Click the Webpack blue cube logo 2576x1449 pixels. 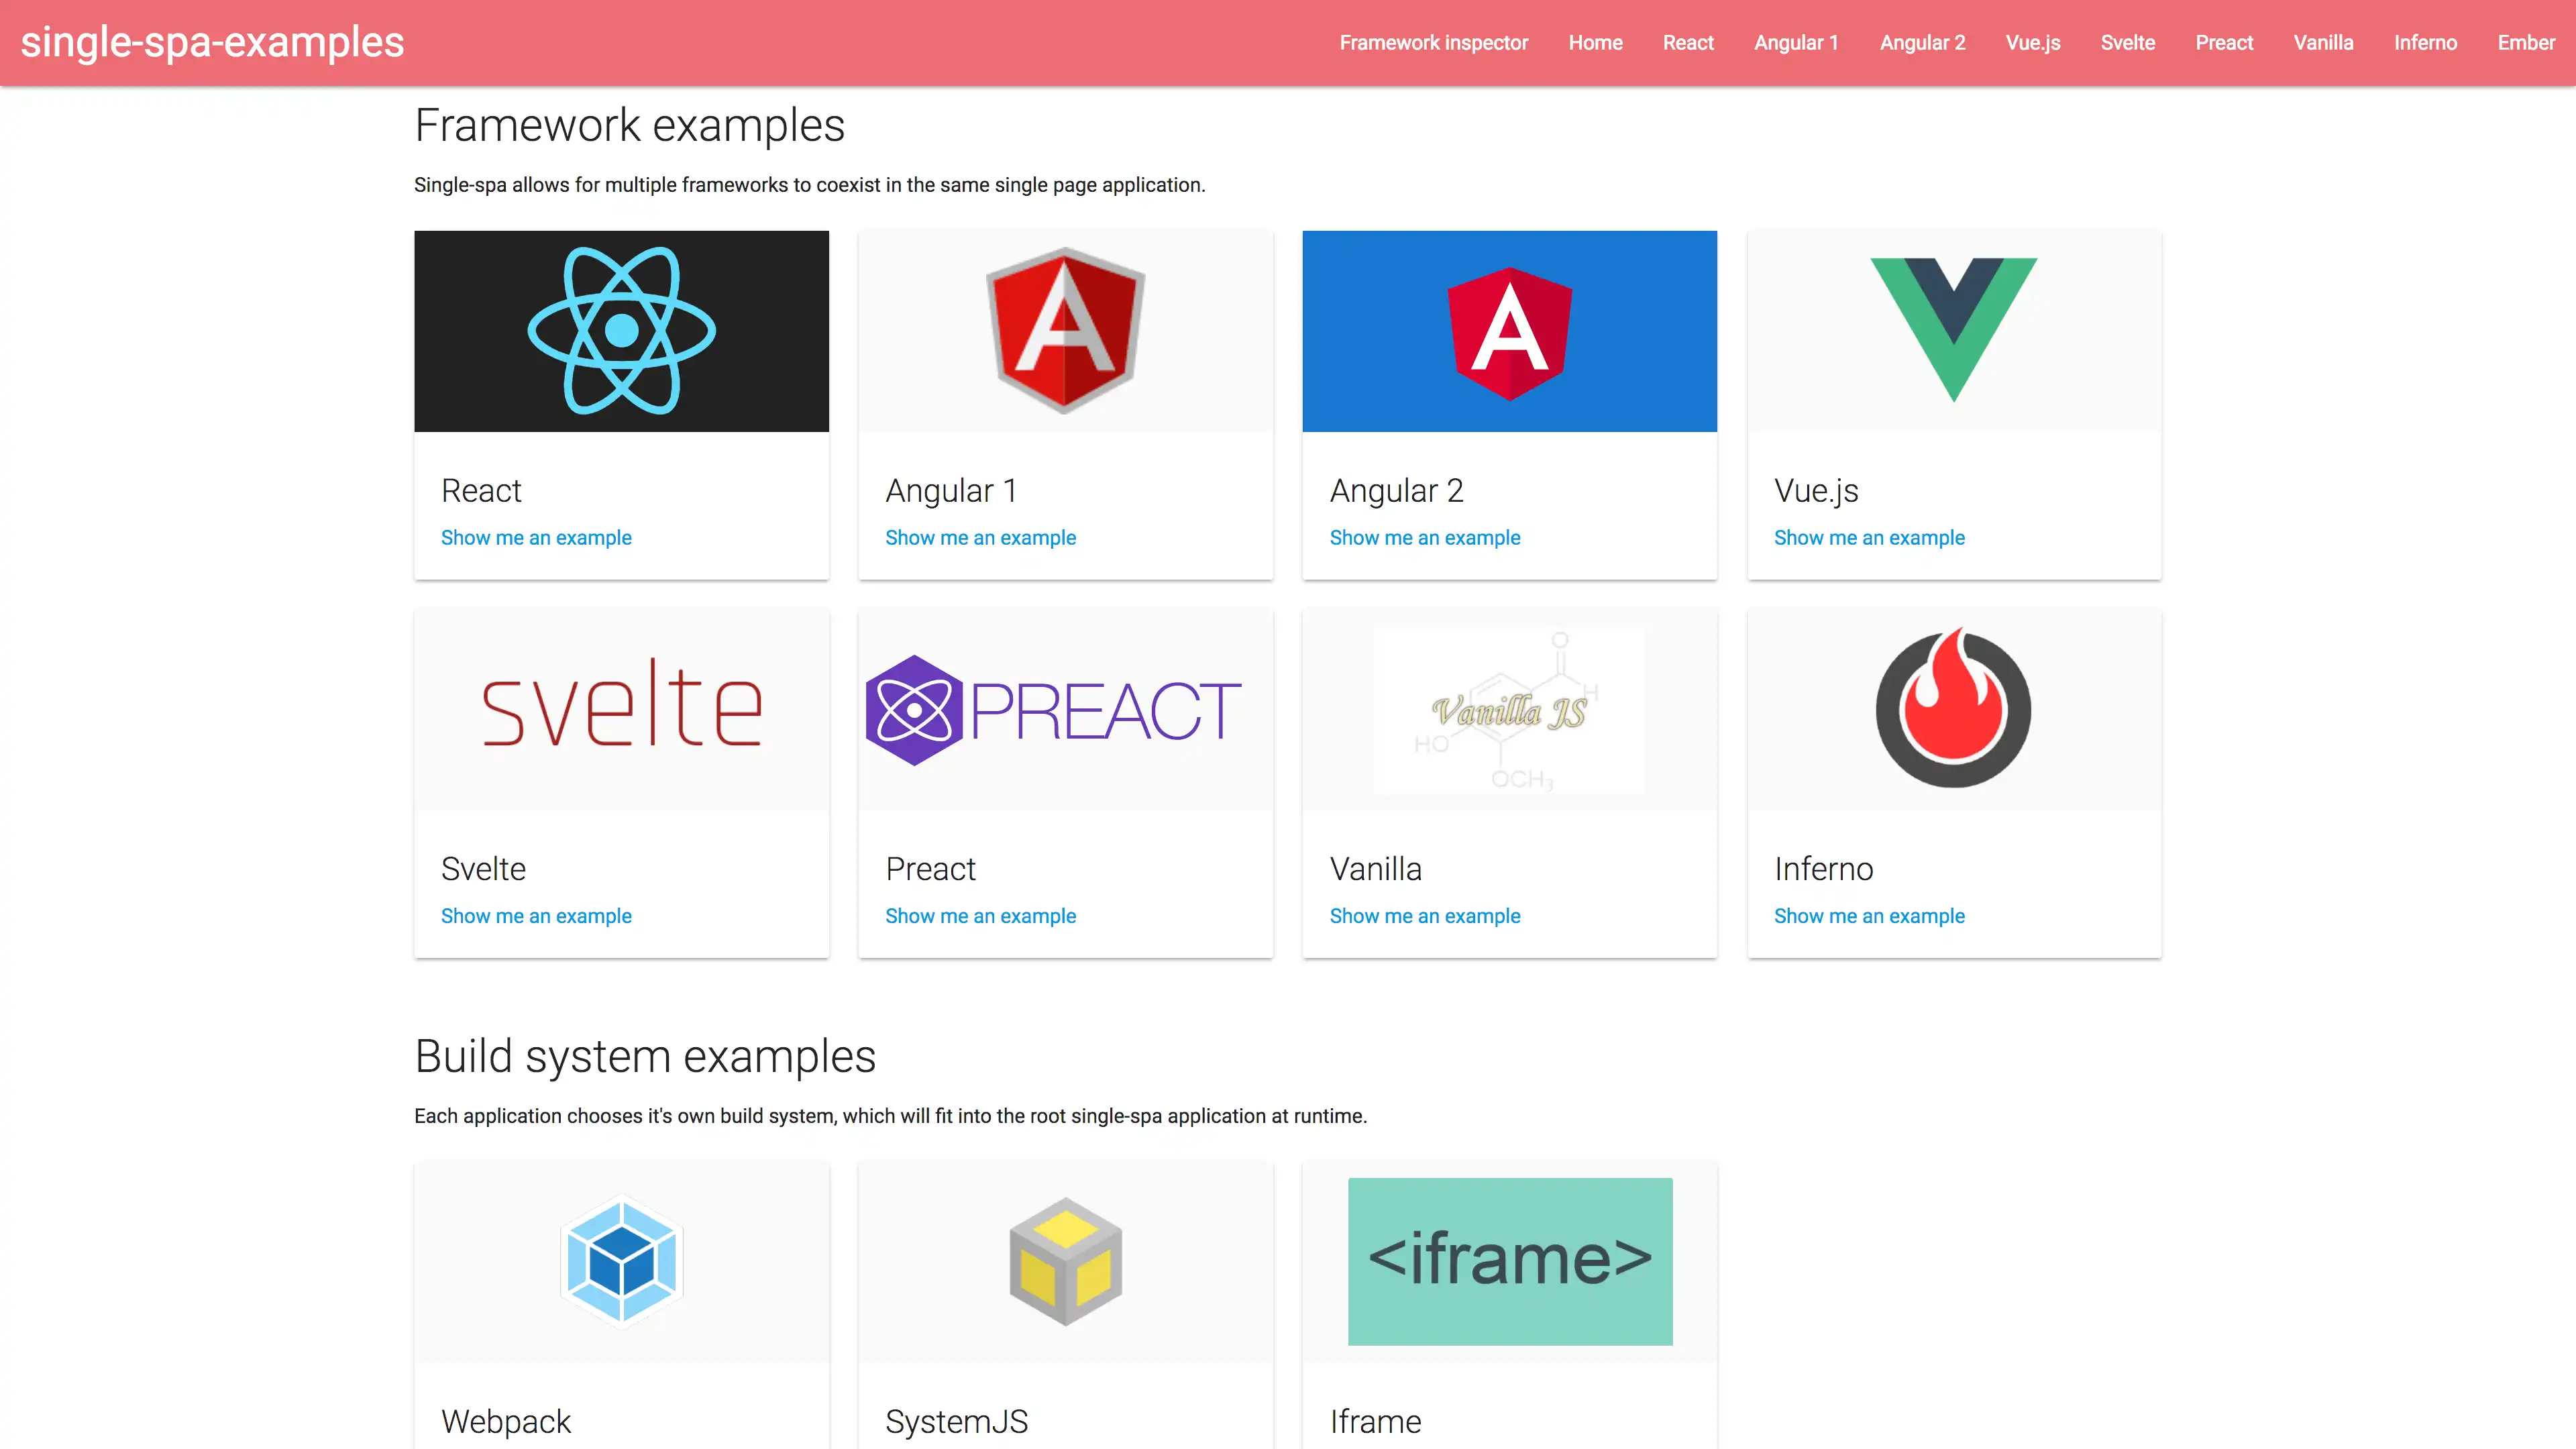pyautogui.click(x=621, y=1261)
